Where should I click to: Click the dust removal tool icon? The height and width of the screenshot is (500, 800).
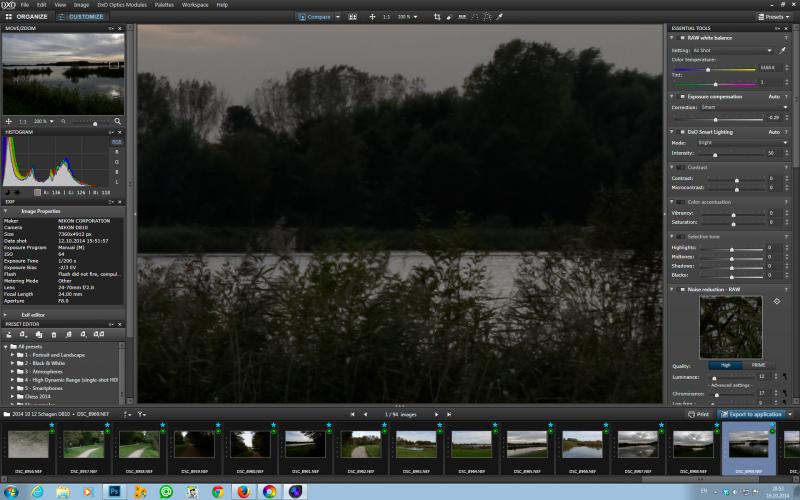pyautogui.click(x=449, y=17)
